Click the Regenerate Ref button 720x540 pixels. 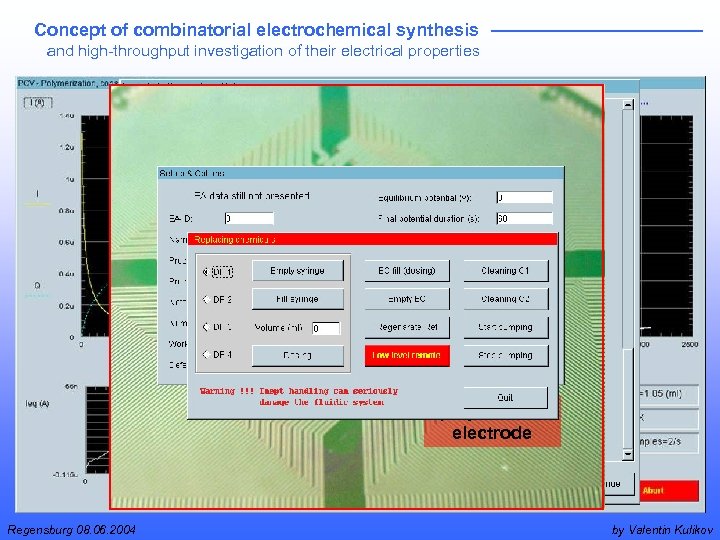(x=407, y=327)
